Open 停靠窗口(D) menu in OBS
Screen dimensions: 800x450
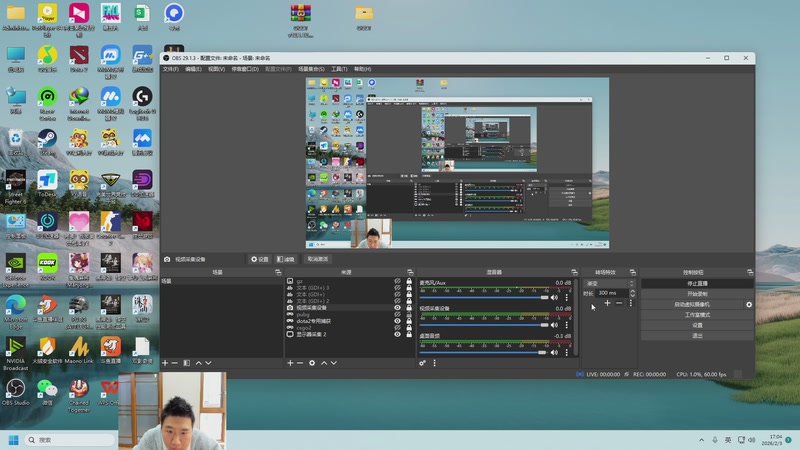coord(245,69)
